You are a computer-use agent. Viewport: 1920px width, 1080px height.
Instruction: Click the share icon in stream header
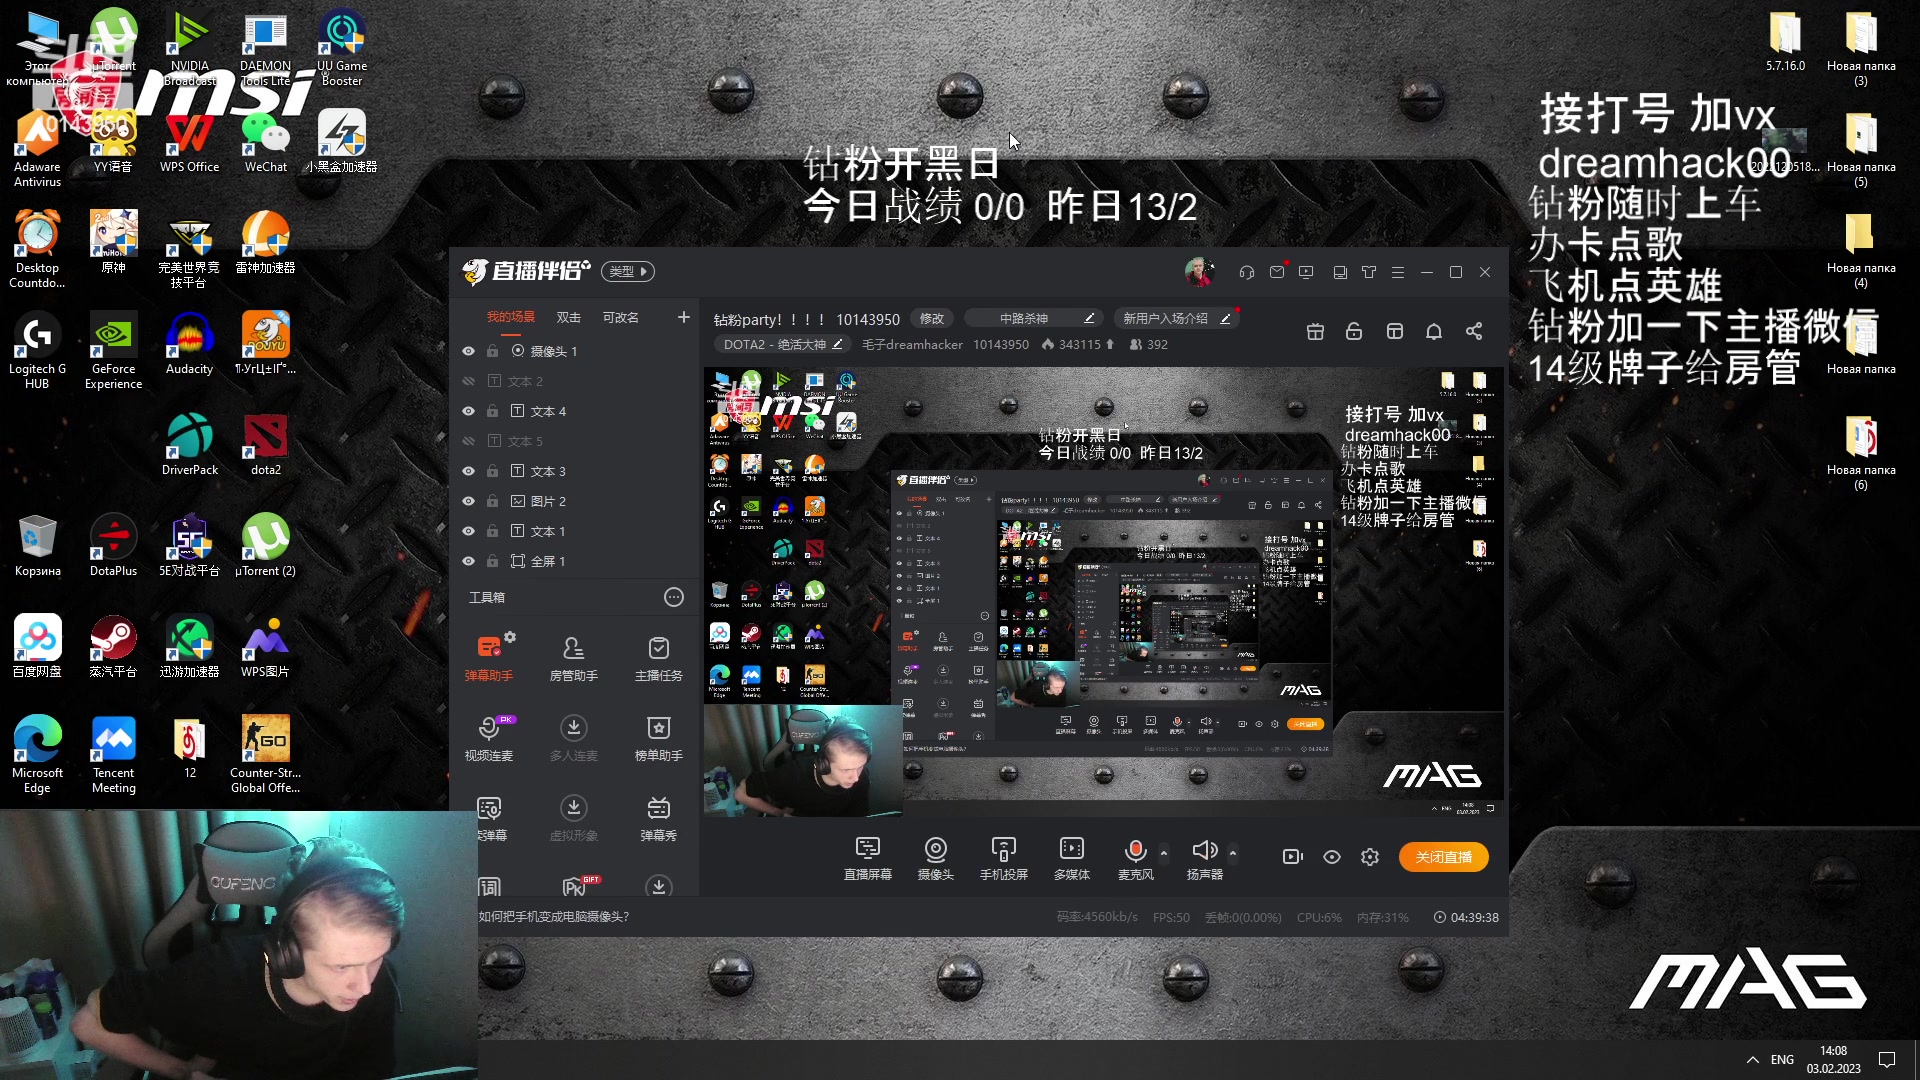click(x=1473, y=331)
